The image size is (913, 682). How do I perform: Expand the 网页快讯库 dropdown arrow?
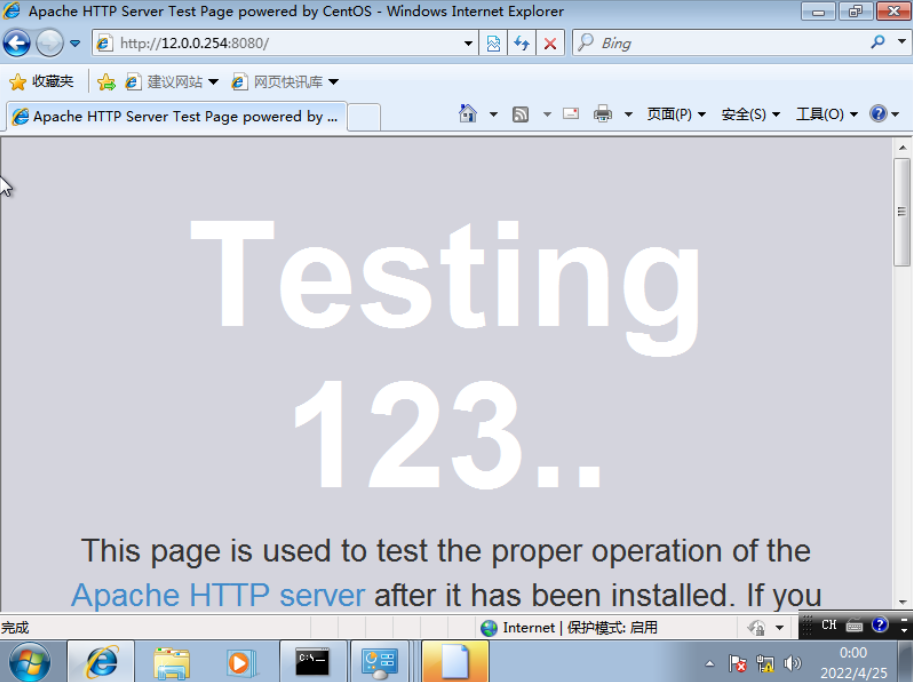(x=334, y=82)
